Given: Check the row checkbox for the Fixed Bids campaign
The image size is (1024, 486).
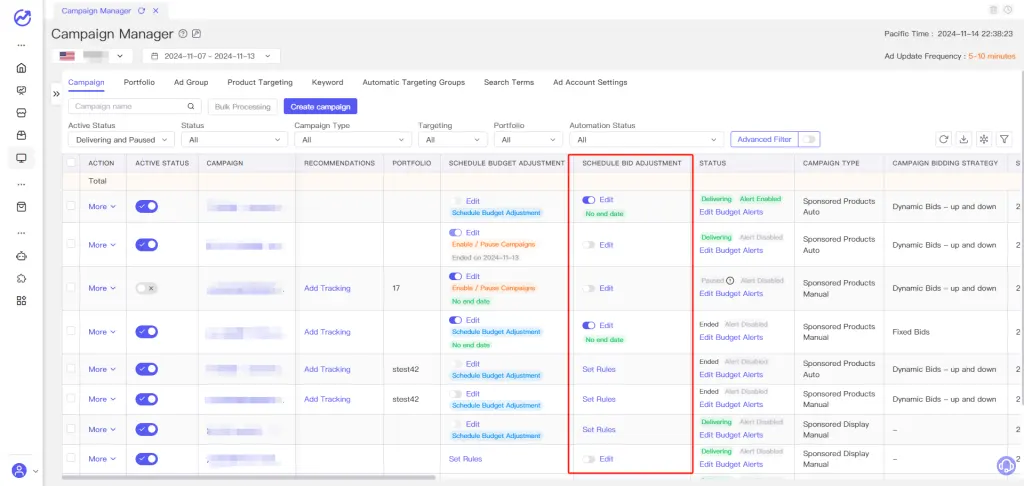Looking at the screenshot, I should tap(71, 331).
